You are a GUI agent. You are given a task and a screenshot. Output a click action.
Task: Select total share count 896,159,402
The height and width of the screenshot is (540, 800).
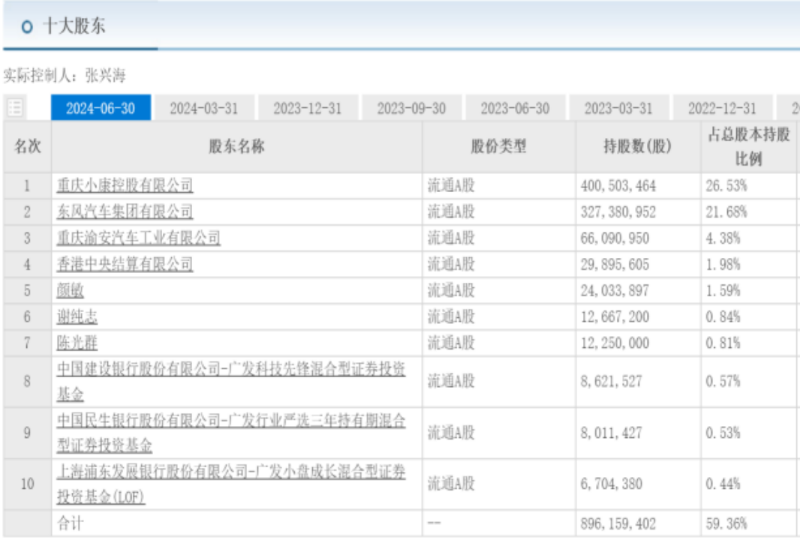(618, 524)
